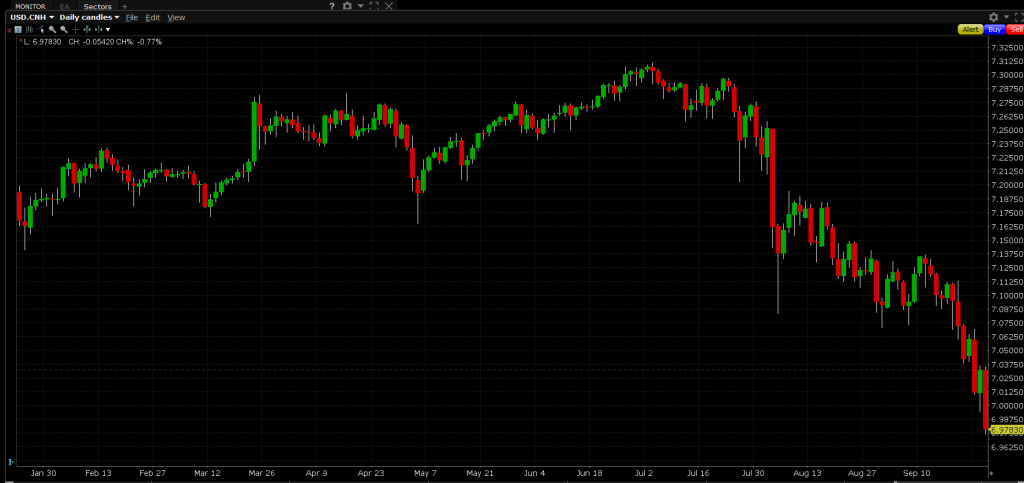Open the File menu
Screen dimensions: 1024x483
point(131,18)
